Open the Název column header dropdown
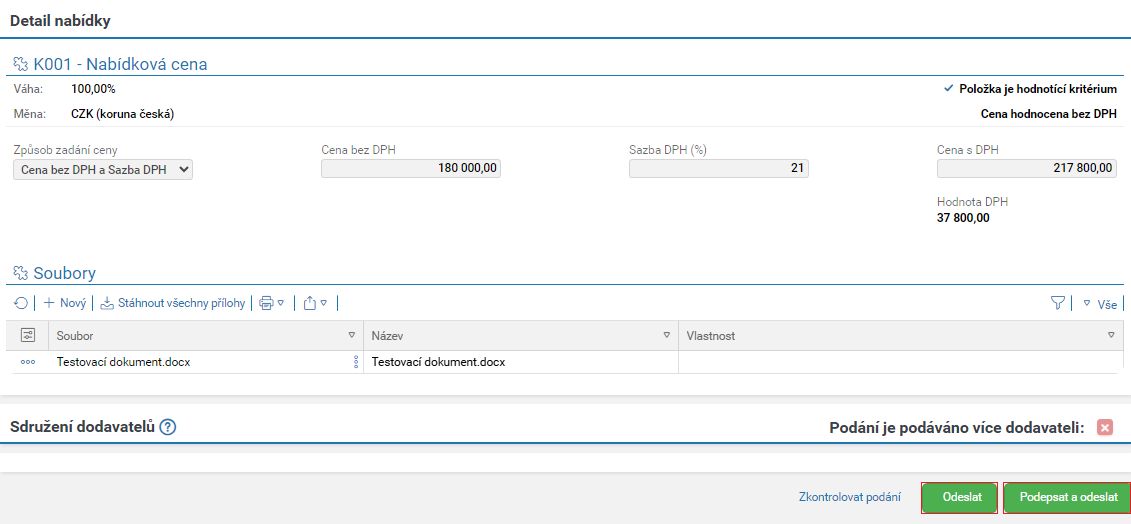The width and height of the screenshot is (1131, 524). tap(667, 336)
